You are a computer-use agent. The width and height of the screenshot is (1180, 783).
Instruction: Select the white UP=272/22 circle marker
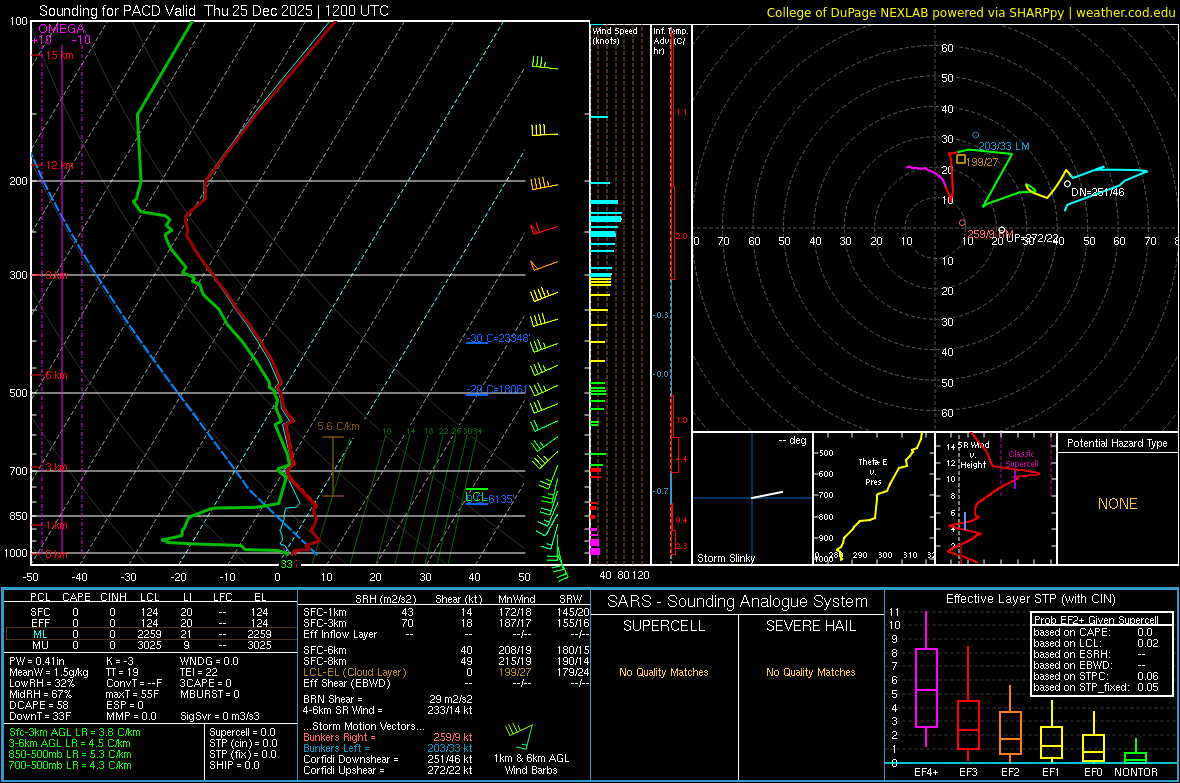pyautogui.click(x=1001, y=230)
